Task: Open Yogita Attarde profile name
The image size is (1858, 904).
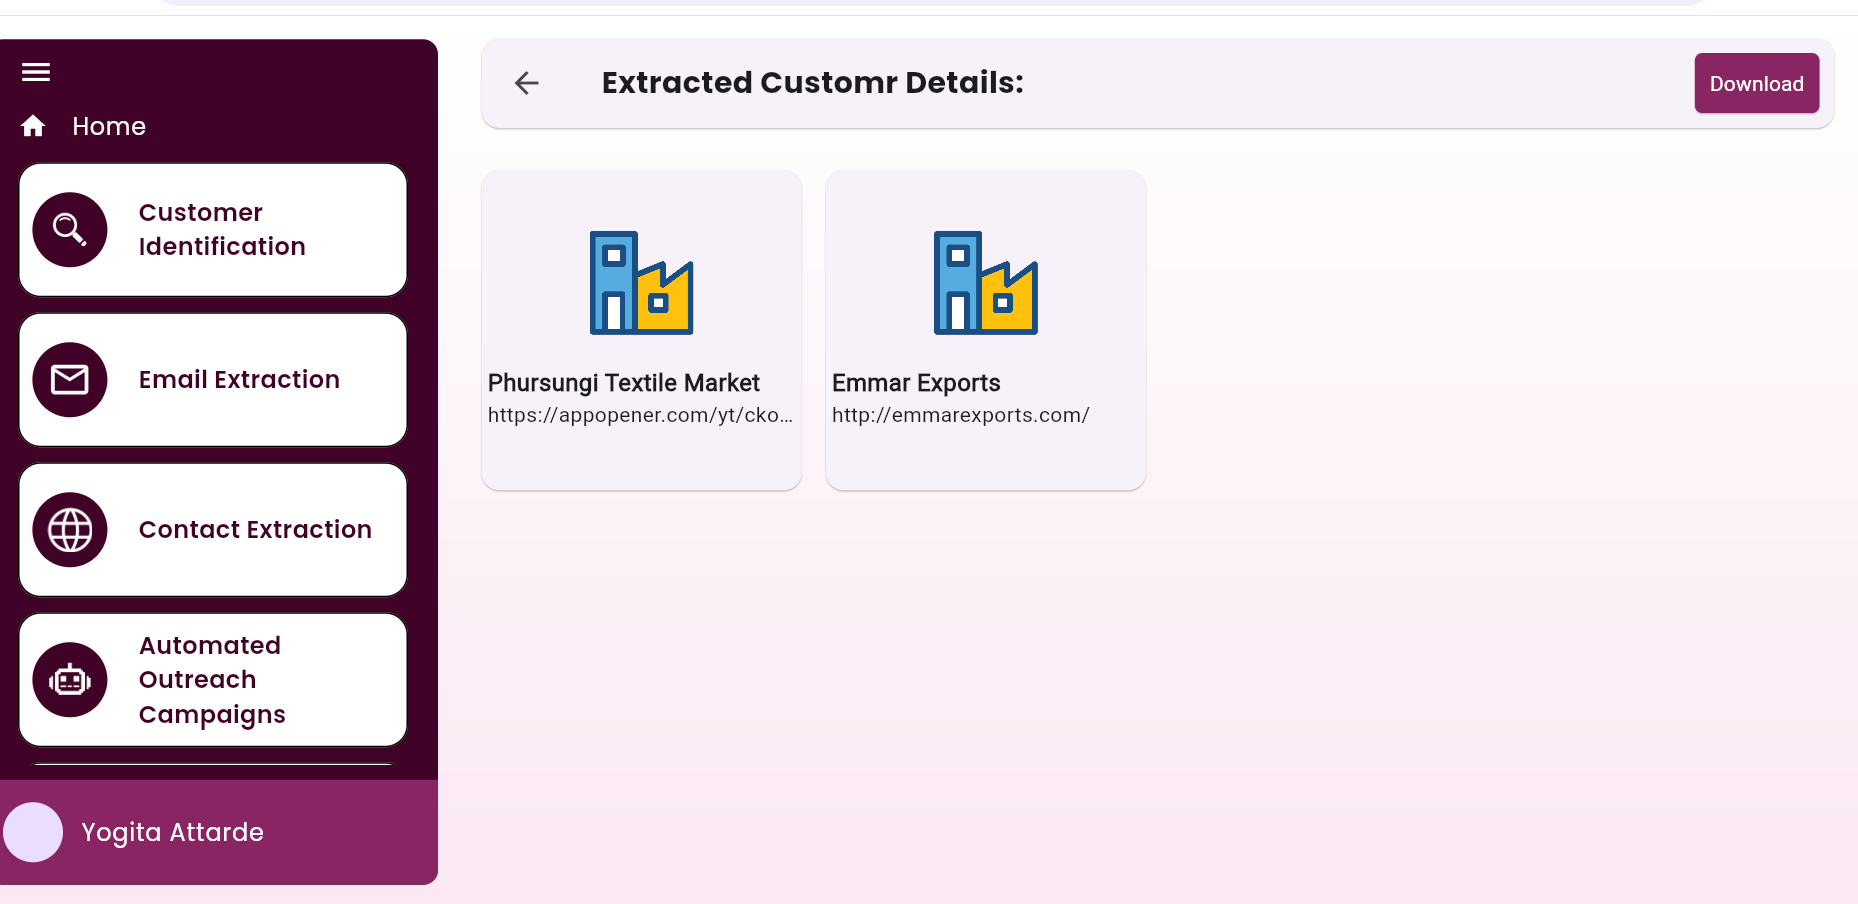Action: 172,832
